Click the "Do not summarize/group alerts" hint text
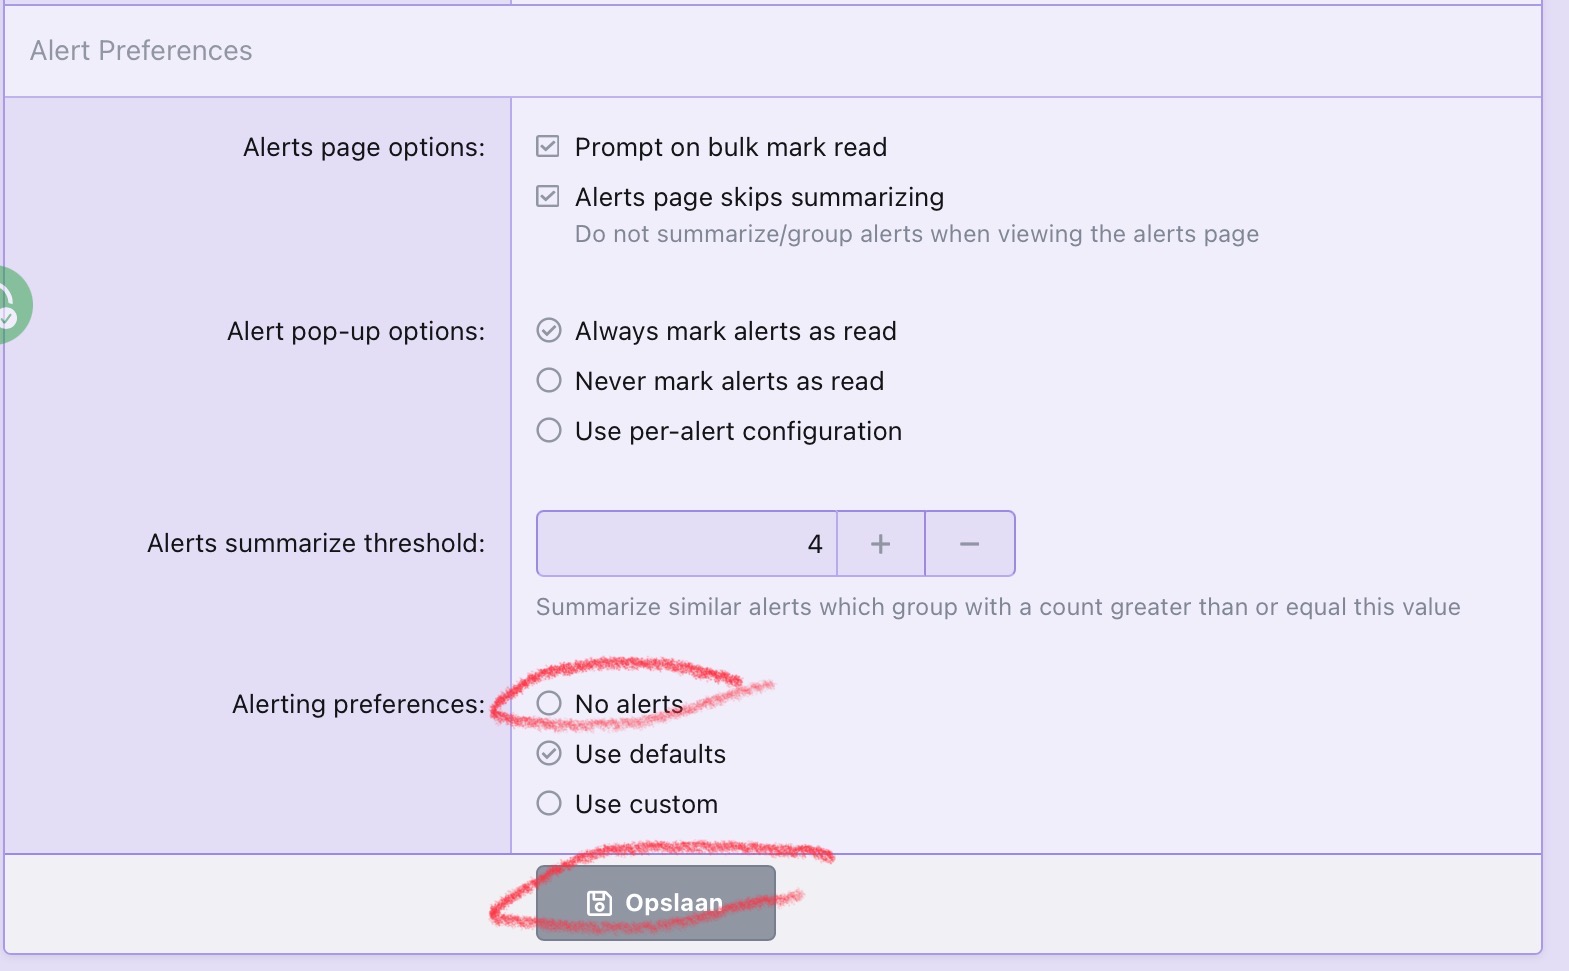 coord(916,234)
